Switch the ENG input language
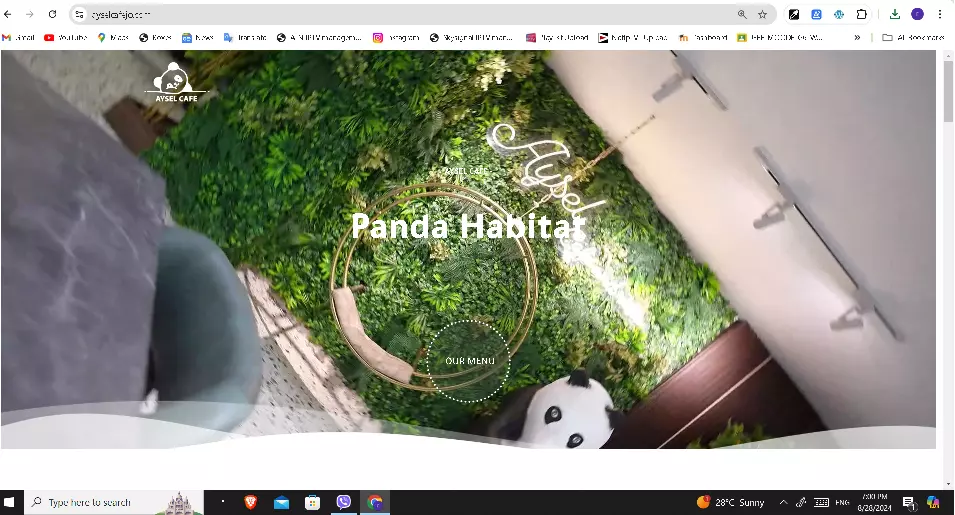 [x=842, y=502]
